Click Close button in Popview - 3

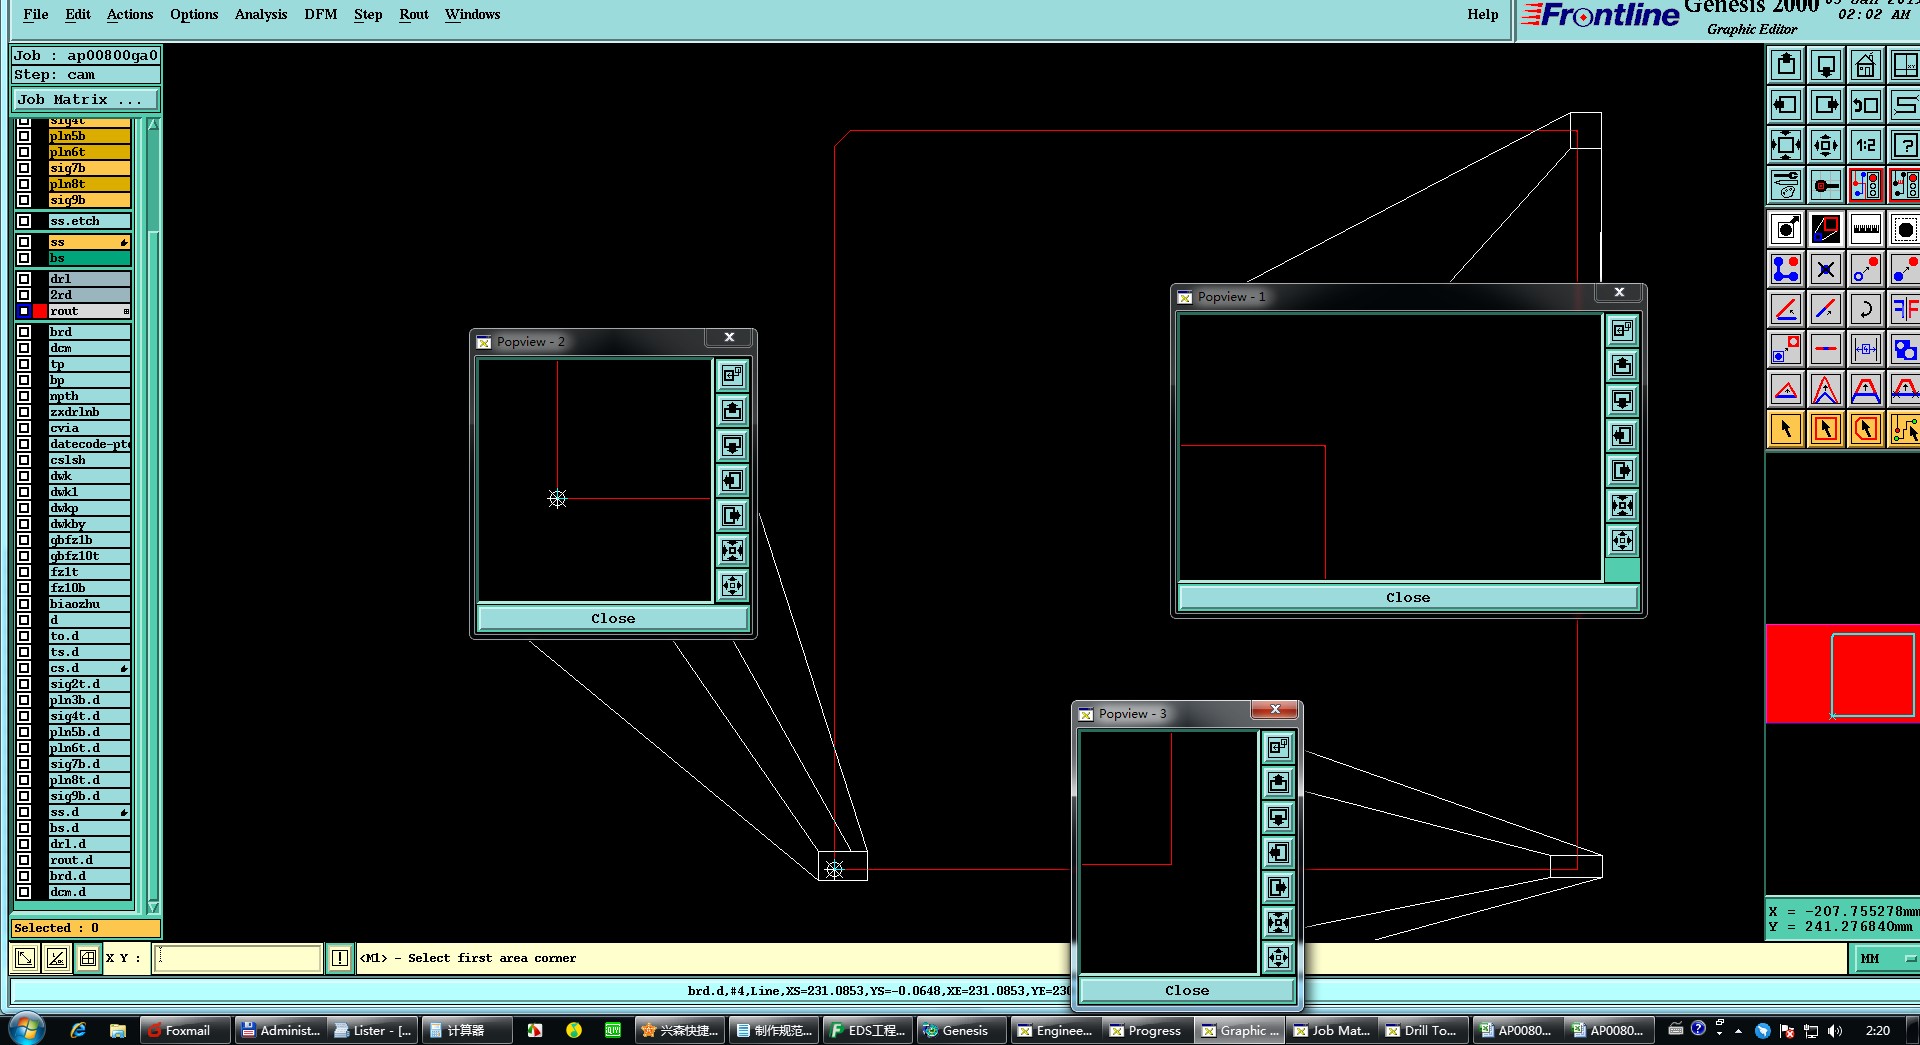pyautogui.click(x=1187, y=990)
